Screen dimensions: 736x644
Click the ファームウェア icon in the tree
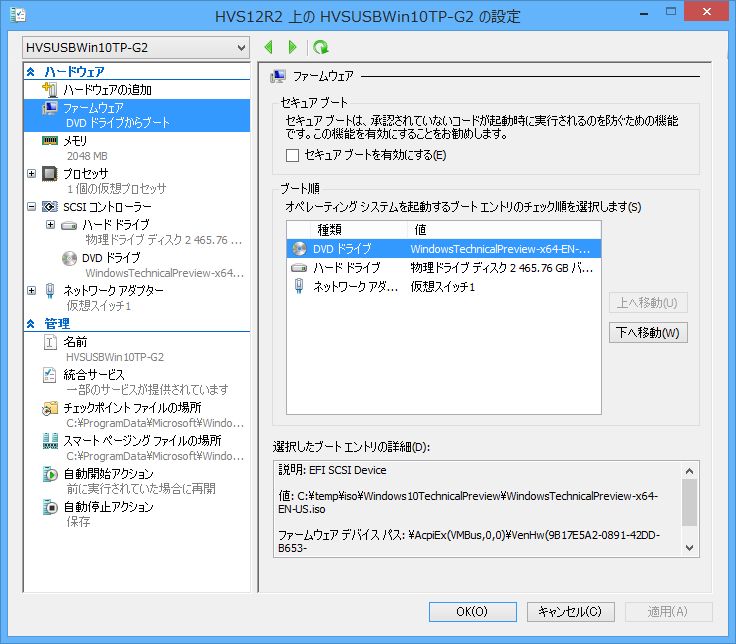click(x=50, y=108)
